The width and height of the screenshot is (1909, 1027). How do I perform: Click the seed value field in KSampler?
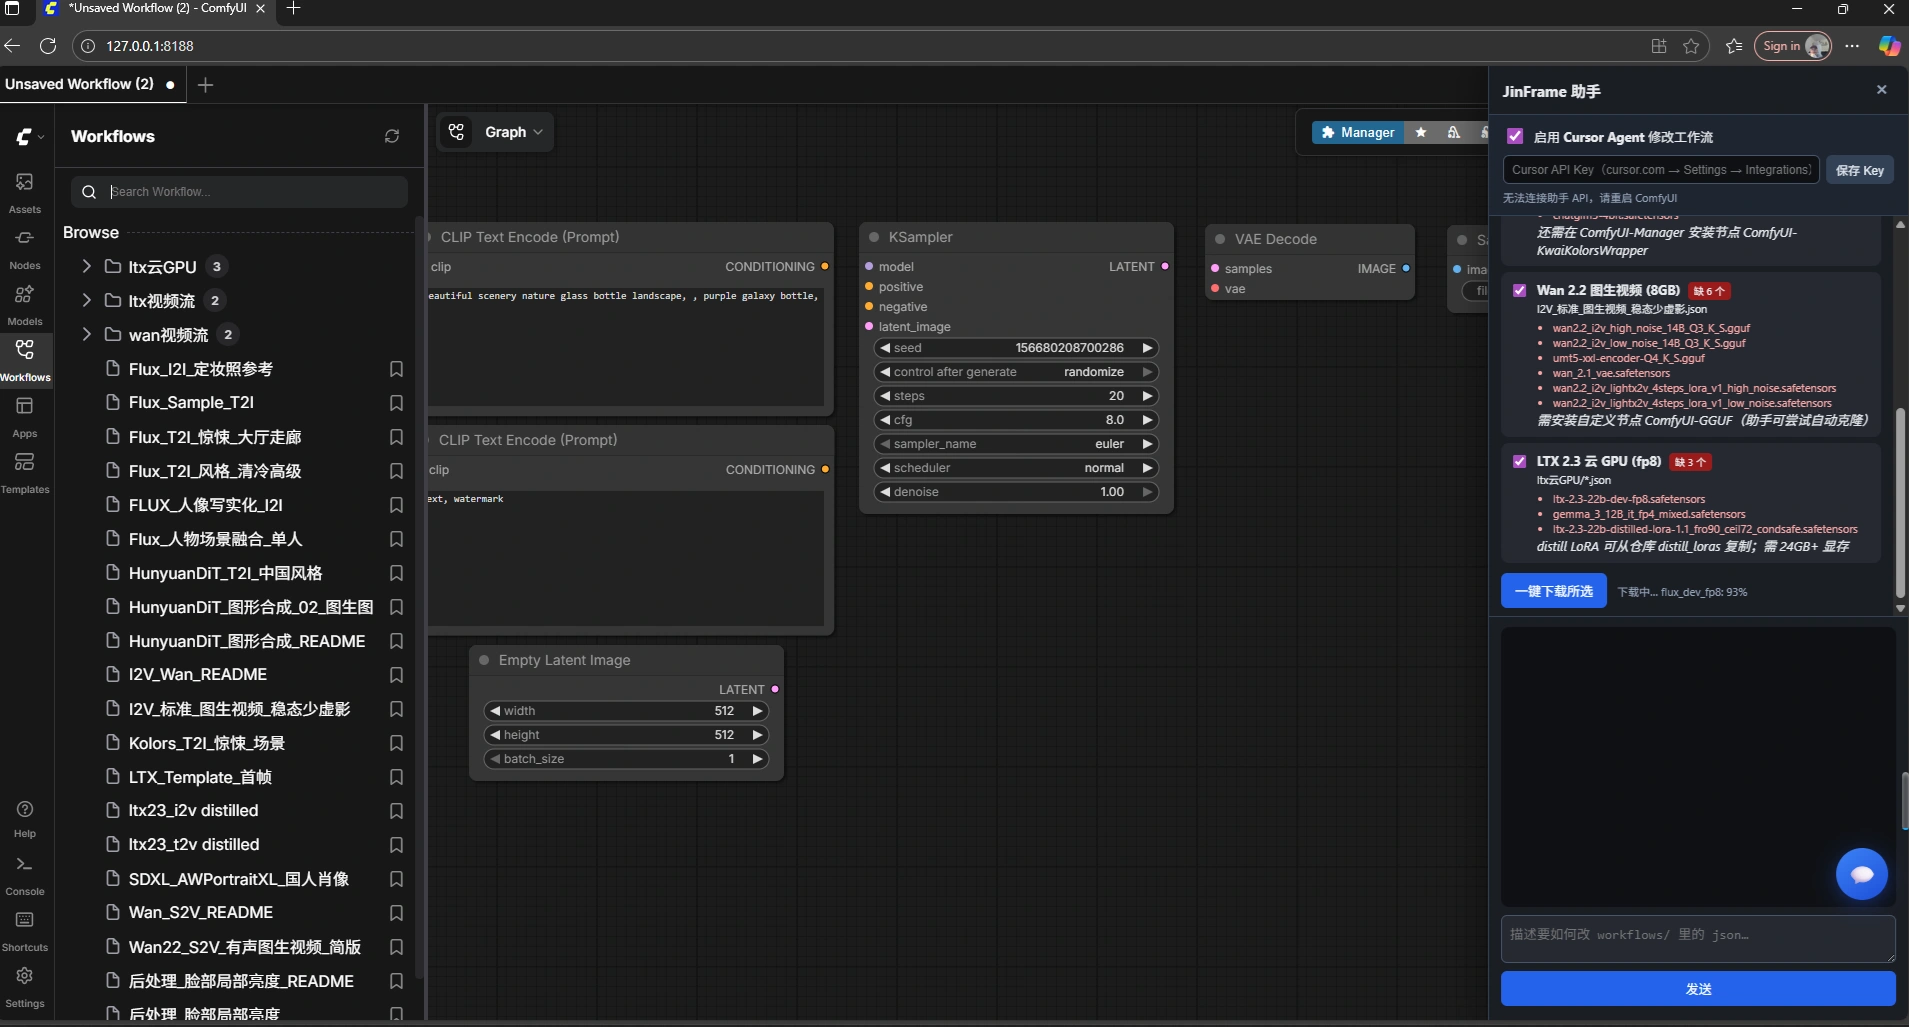(x=1016, y=348)
